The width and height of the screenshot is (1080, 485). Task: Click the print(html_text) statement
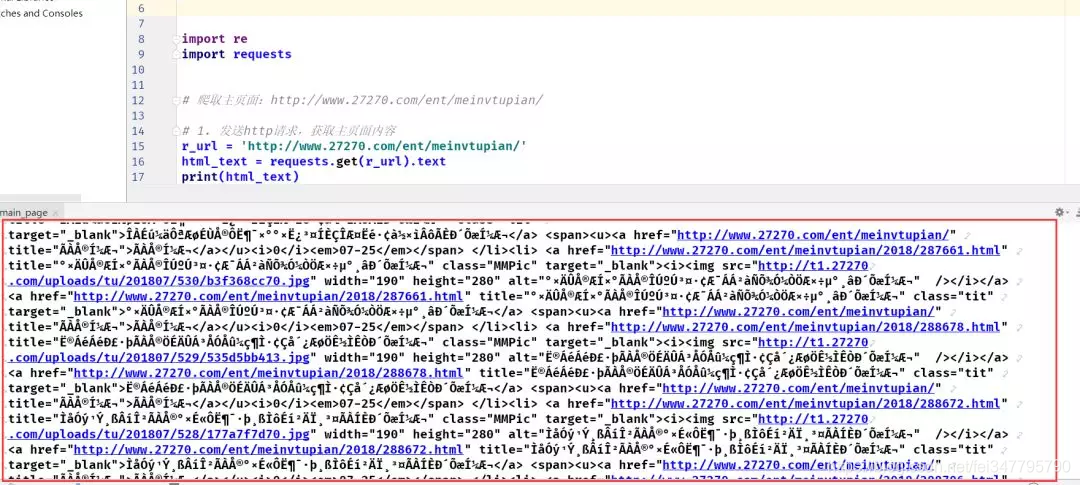click(240, 177)
